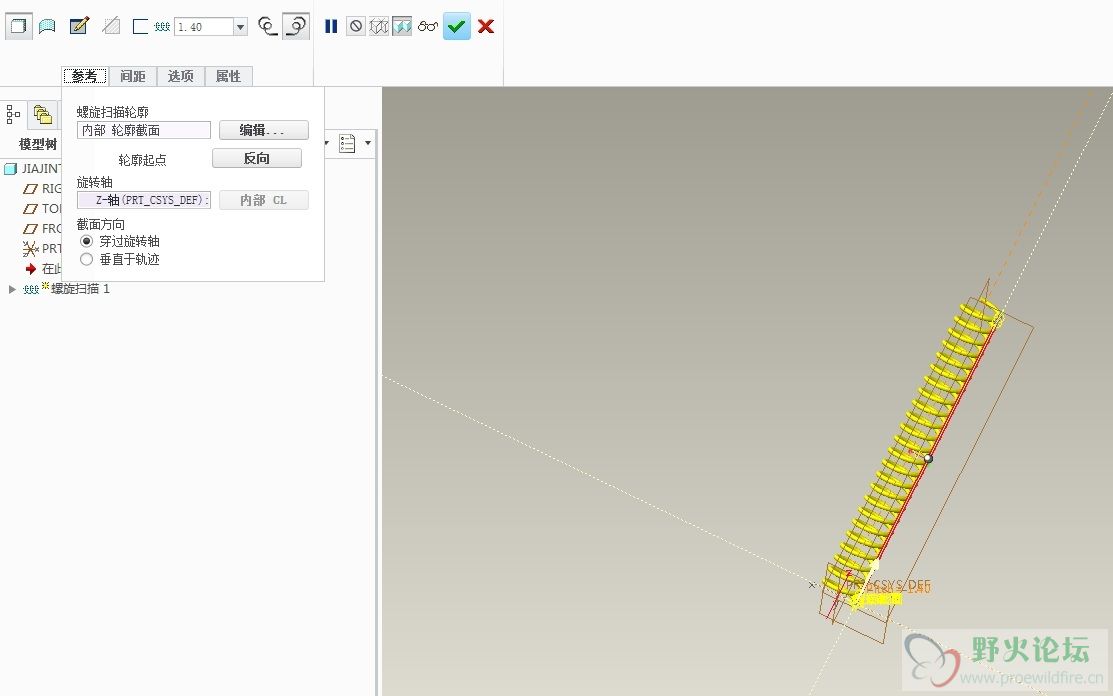Select the surface sweep option icon
The width and height of the screenshot is (1113, 696).
click(47, 26)
